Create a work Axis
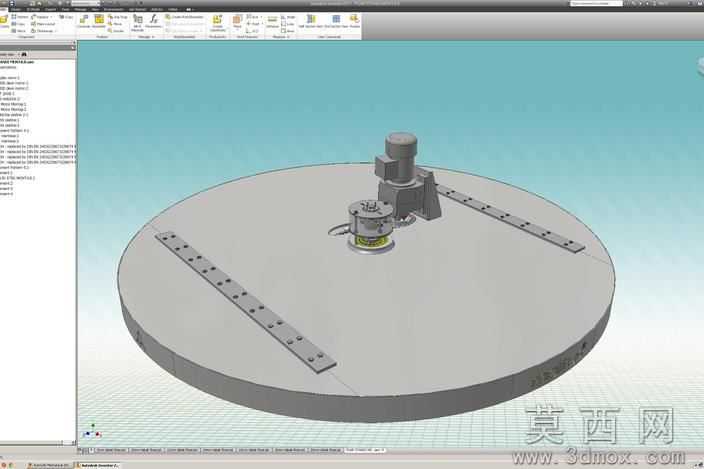This screenshot has width=704, height=469. (x=253, y=17)
